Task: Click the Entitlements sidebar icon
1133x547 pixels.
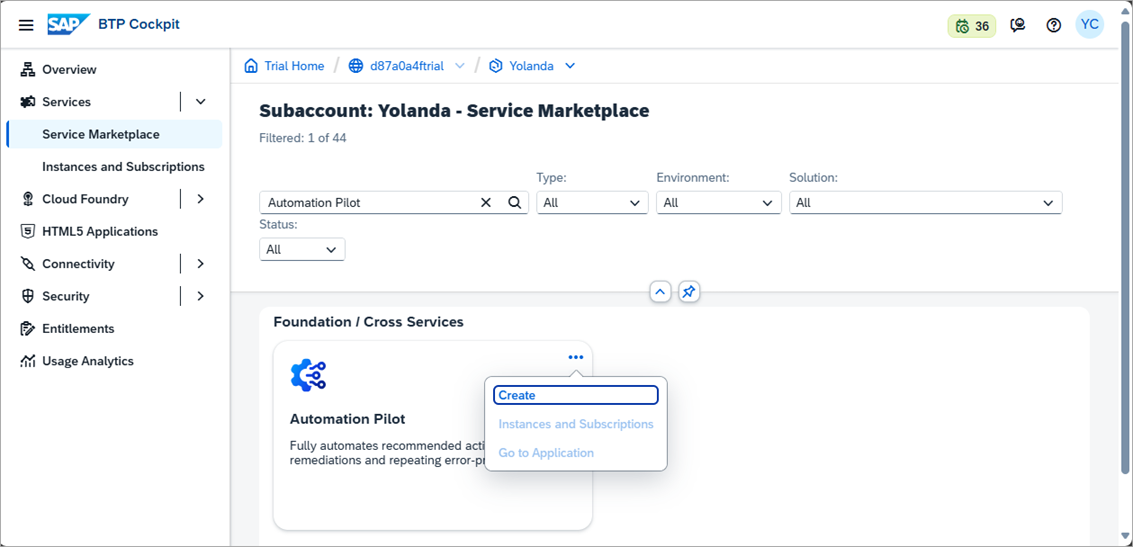Action: point(27,329)
